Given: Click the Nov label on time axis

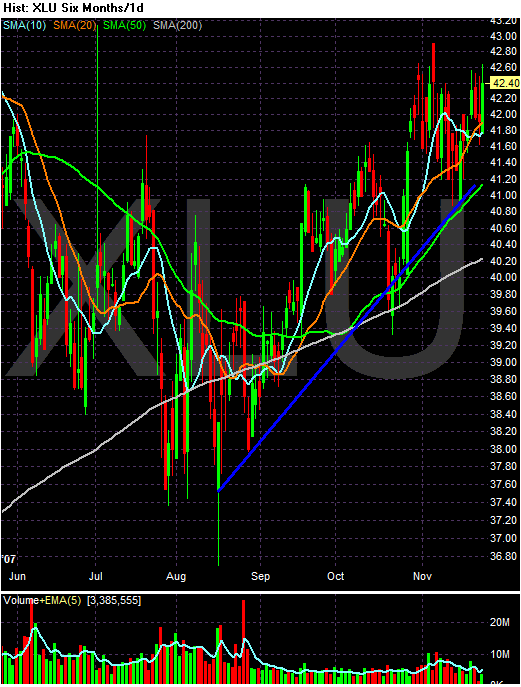Looking at the screenshot, I should [422, 576].
